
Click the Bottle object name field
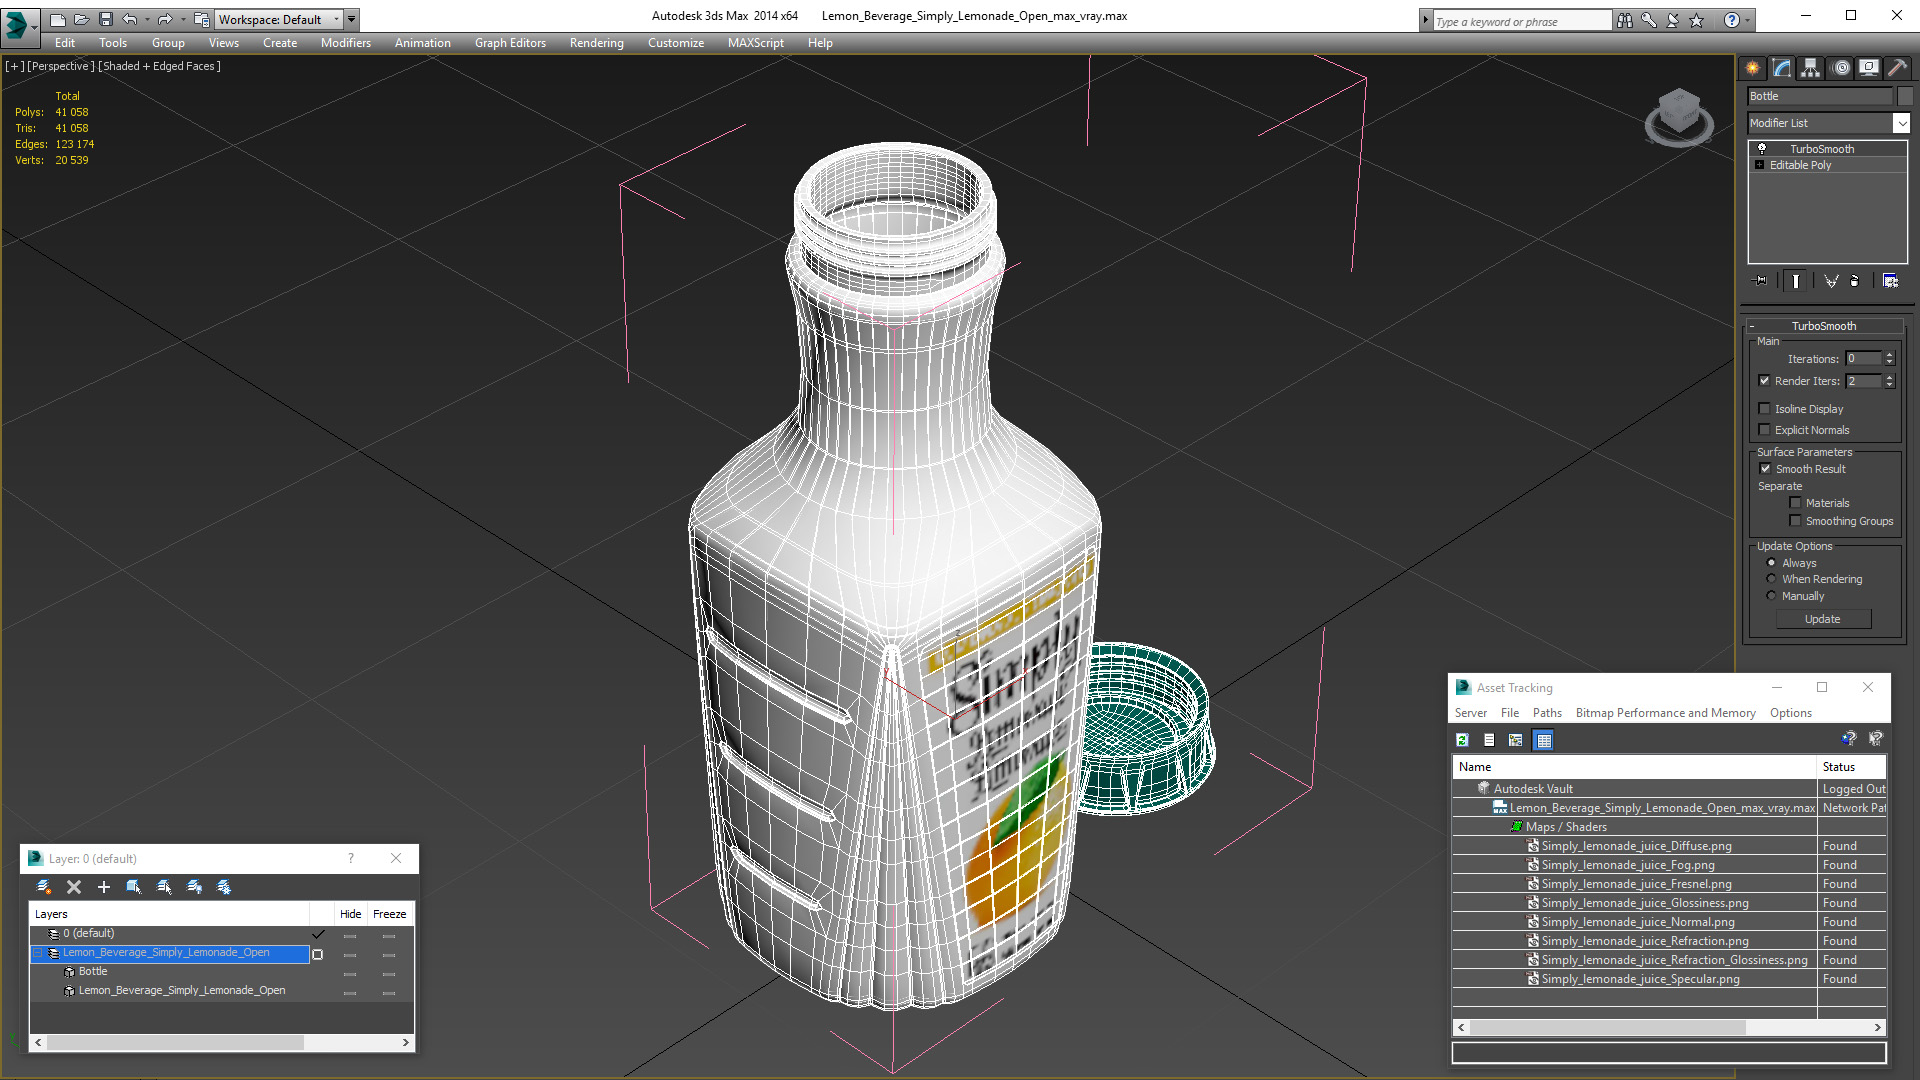(x=1819, y=96)
